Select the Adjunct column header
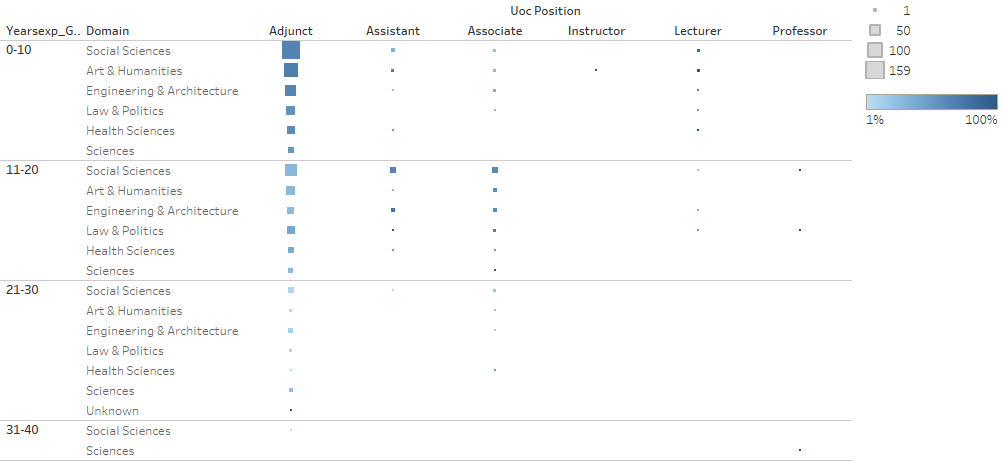Viewport: 1002px width, 461px height. [x=291, y=31]
